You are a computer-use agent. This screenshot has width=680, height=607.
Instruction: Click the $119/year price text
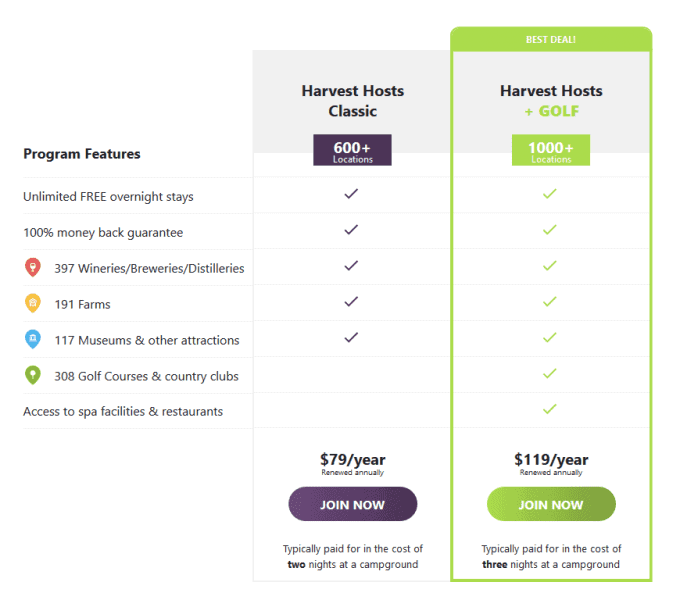[x=551, y=459]
